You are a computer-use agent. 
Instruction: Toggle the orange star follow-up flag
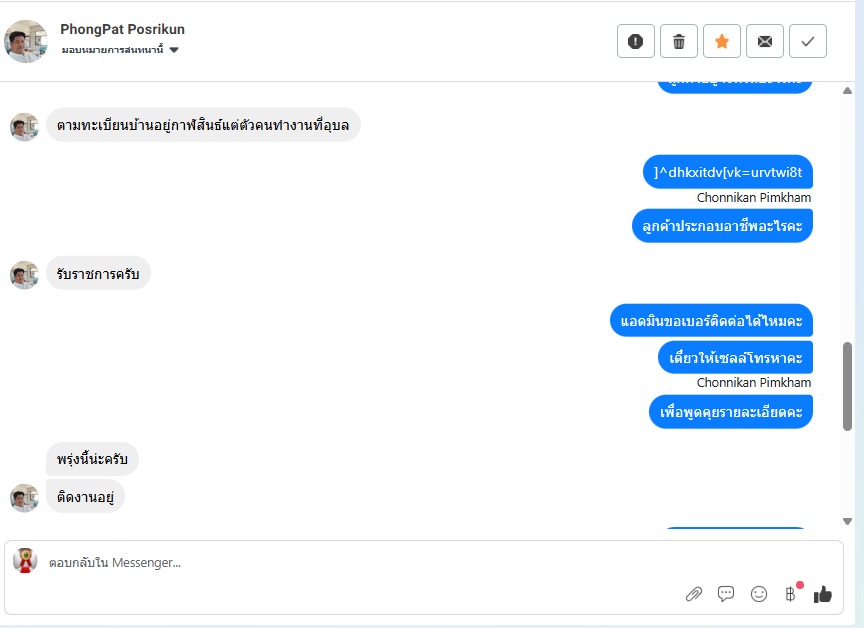pyautogui.click(x=722, y=41)
